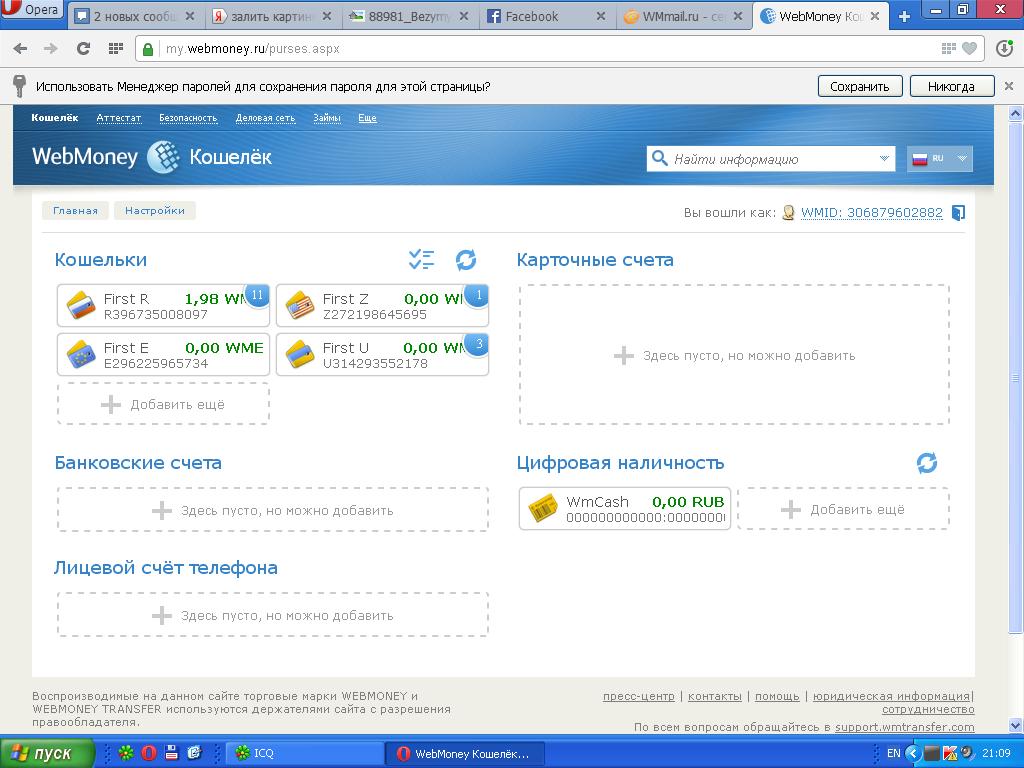
Task: Add page to bookmarks with heart icon
Action: (970, 48)
